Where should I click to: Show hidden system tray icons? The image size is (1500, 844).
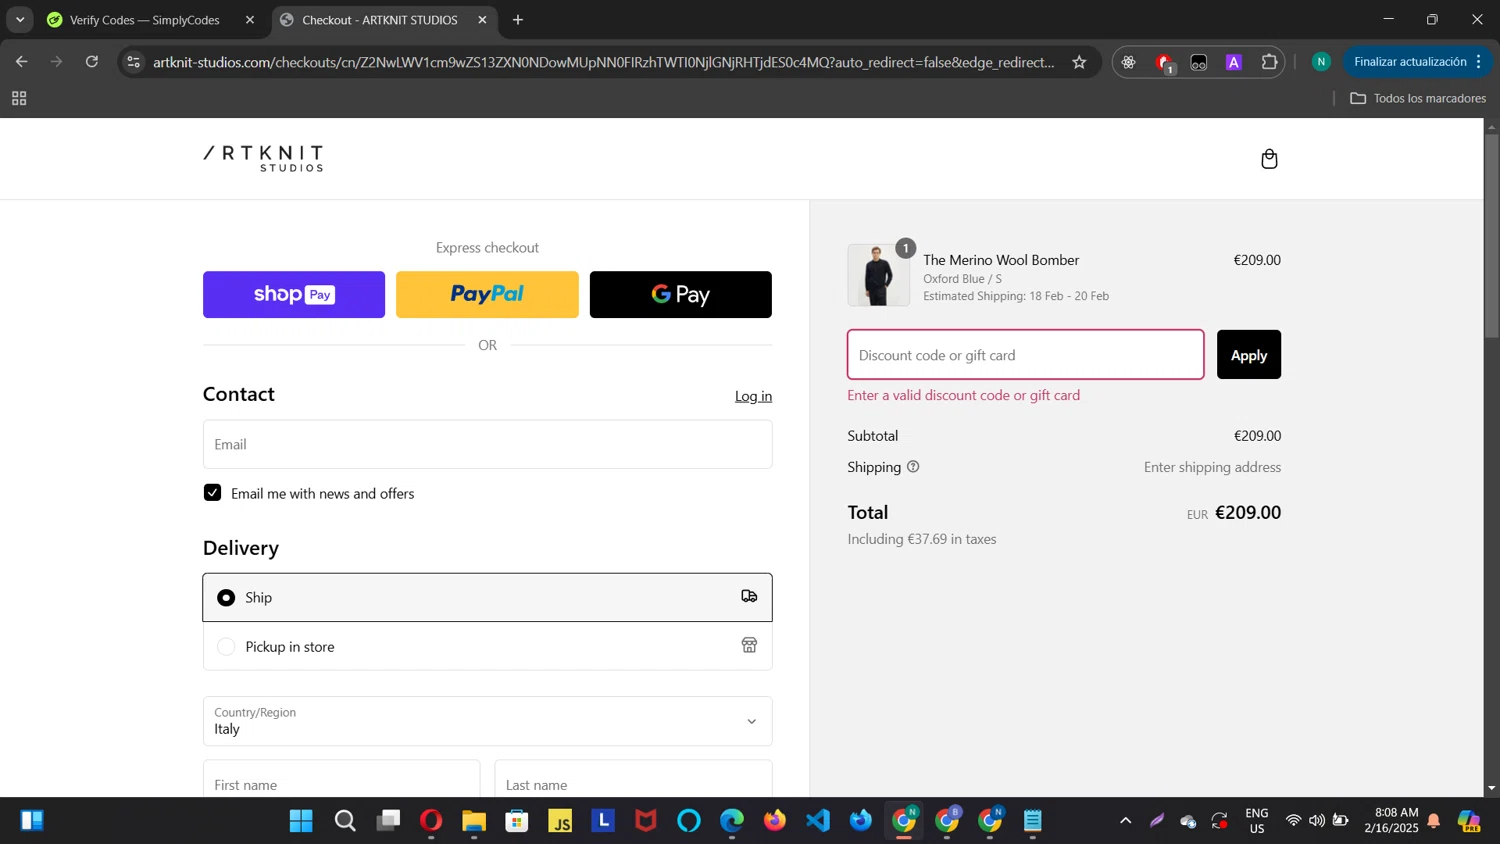pyautogui.click(x=1125, y=821)
